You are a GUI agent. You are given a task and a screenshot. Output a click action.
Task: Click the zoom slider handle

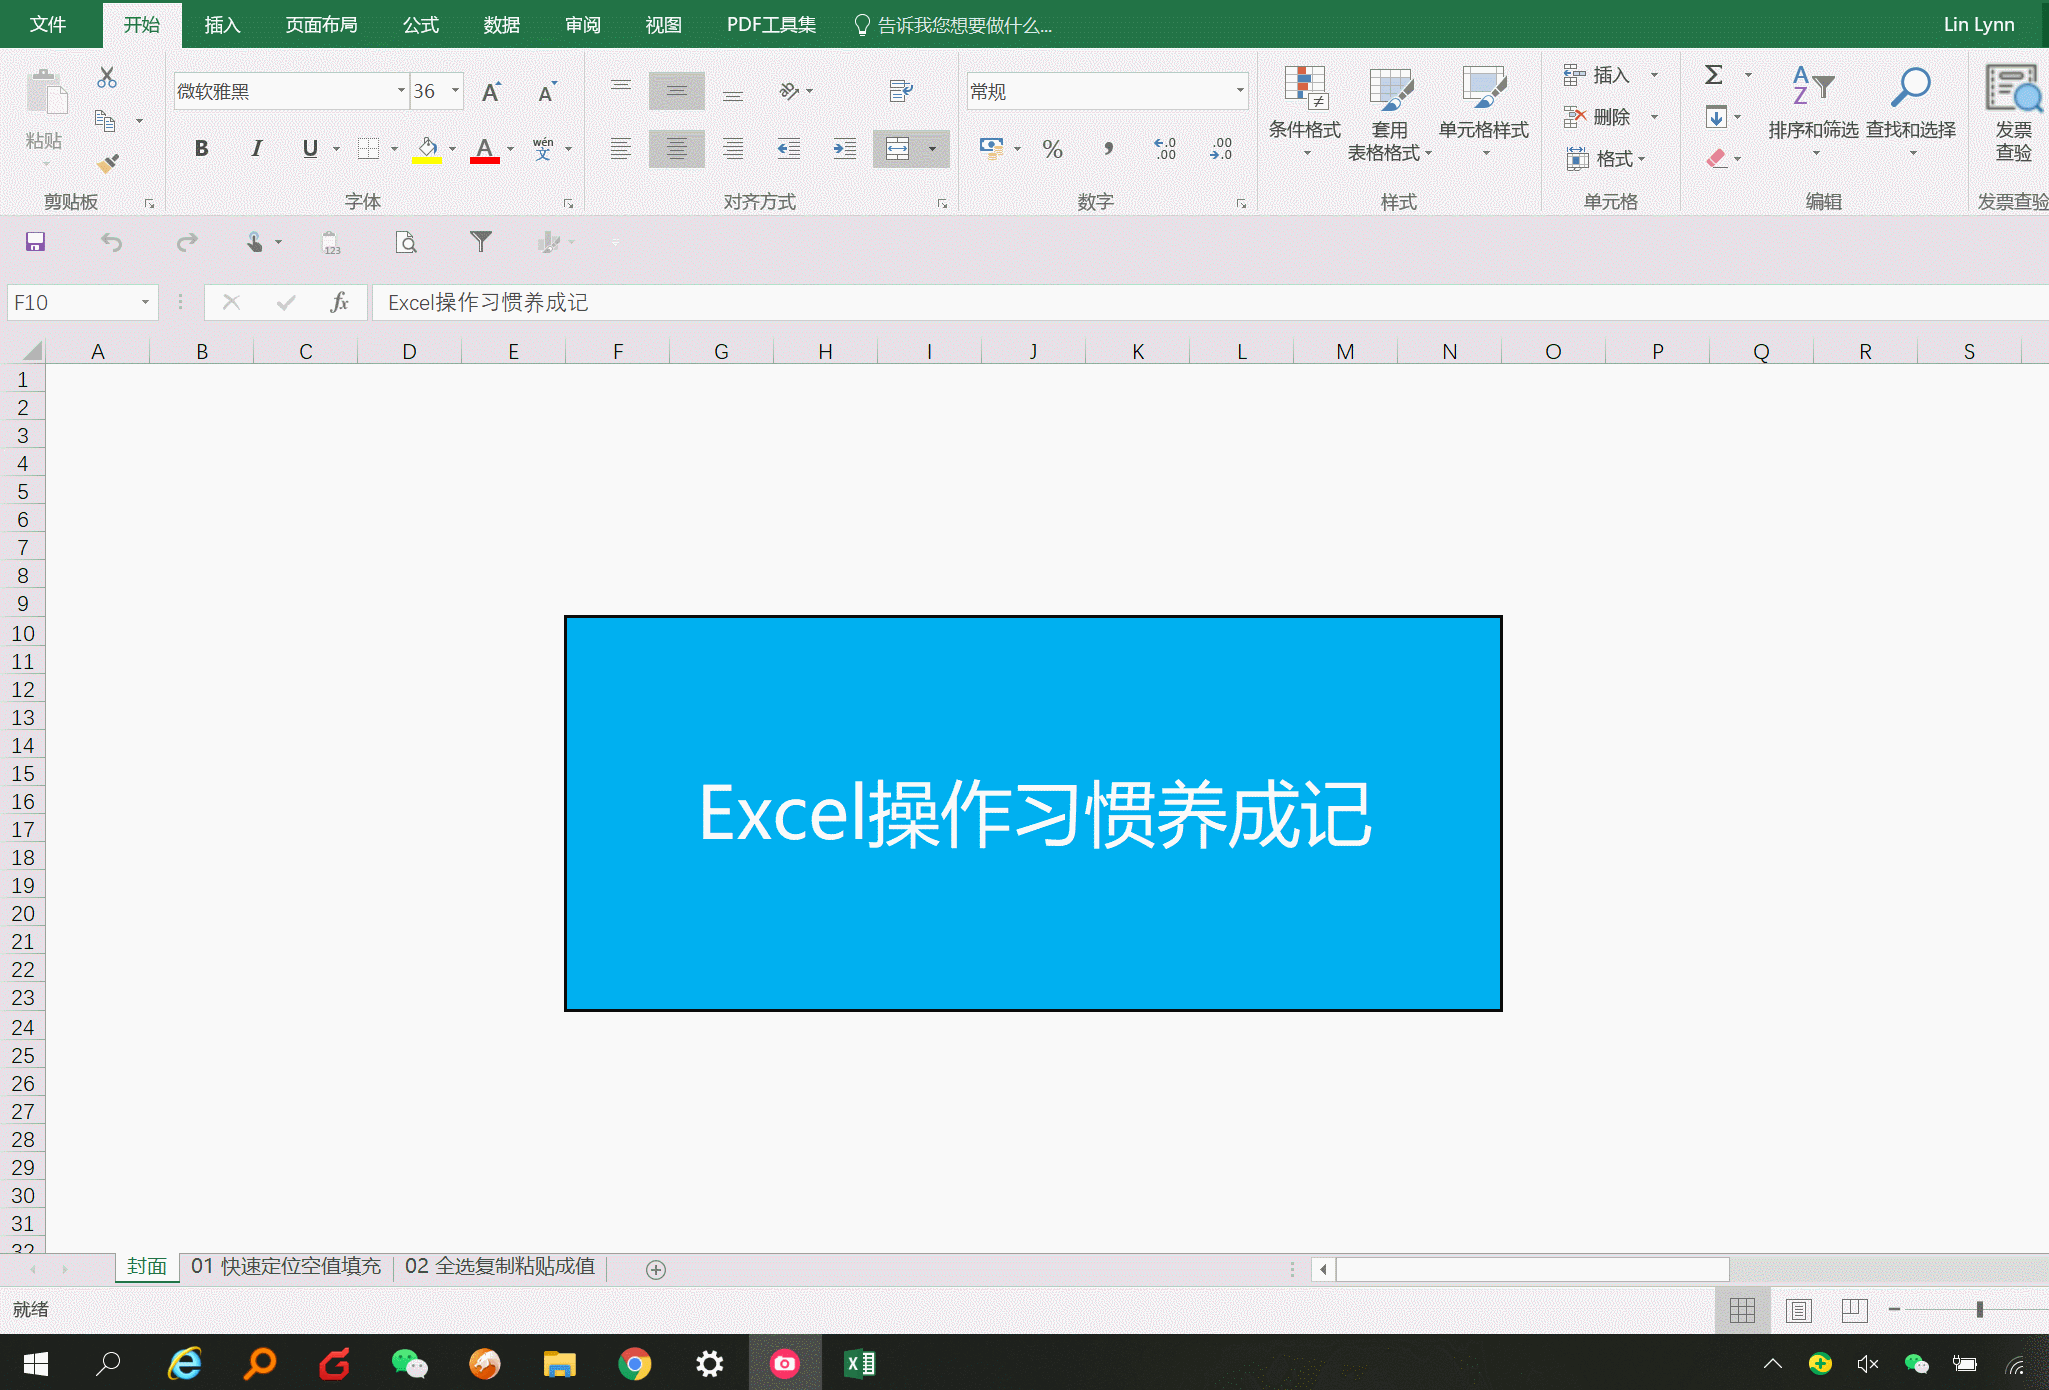tap(1979, 1309)
